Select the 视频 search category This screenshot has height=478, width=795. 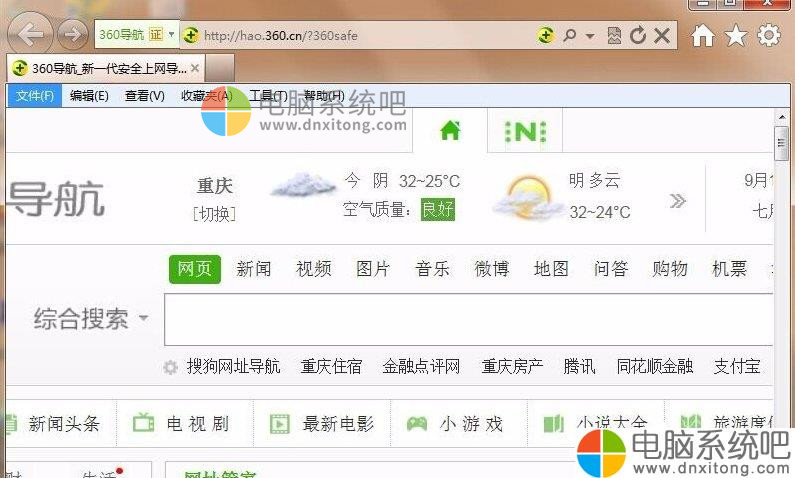pos(314,269)
